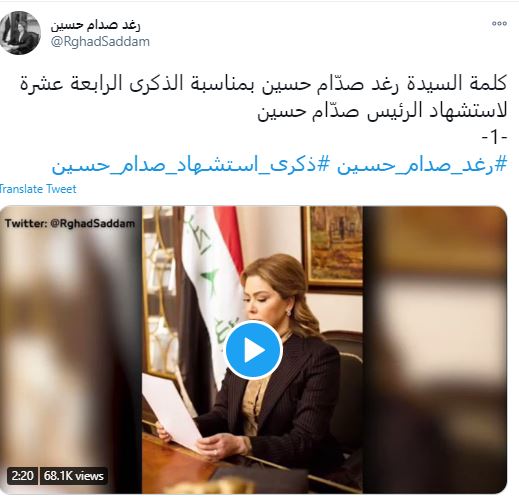
Task: Click the 2:20 video duration badge
Action: pos(22,476)
